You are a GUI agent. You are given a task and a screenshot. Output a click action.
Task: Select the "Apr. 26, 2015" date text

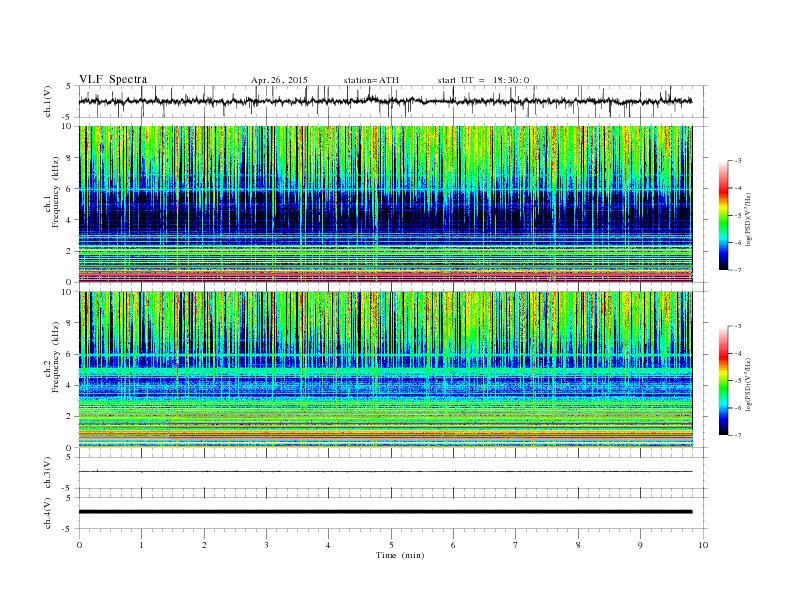click(x=279, y=80)
